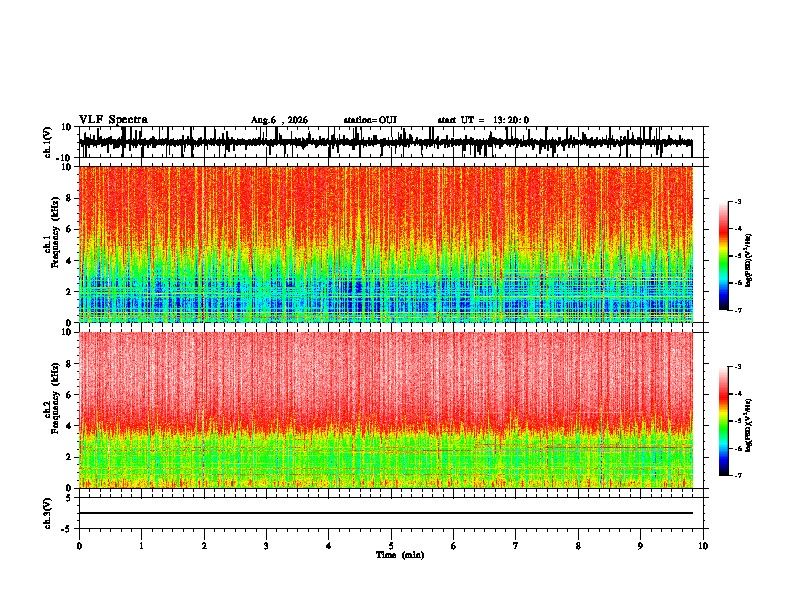Screen dimensions: 792x612
Task: Click time axis tick label "7"
Action: click(516, 546)
